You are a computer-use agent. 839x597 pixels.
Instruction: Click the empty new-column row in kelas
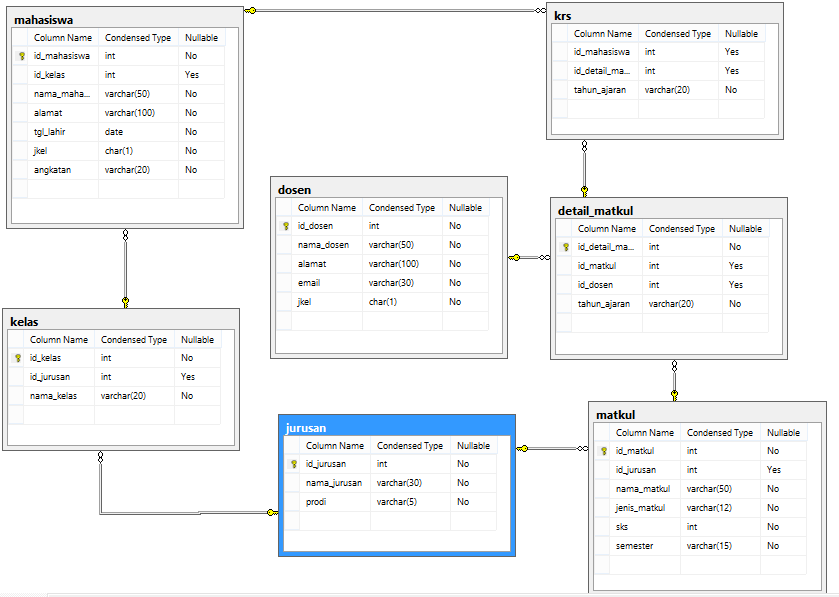pos(115,415)
